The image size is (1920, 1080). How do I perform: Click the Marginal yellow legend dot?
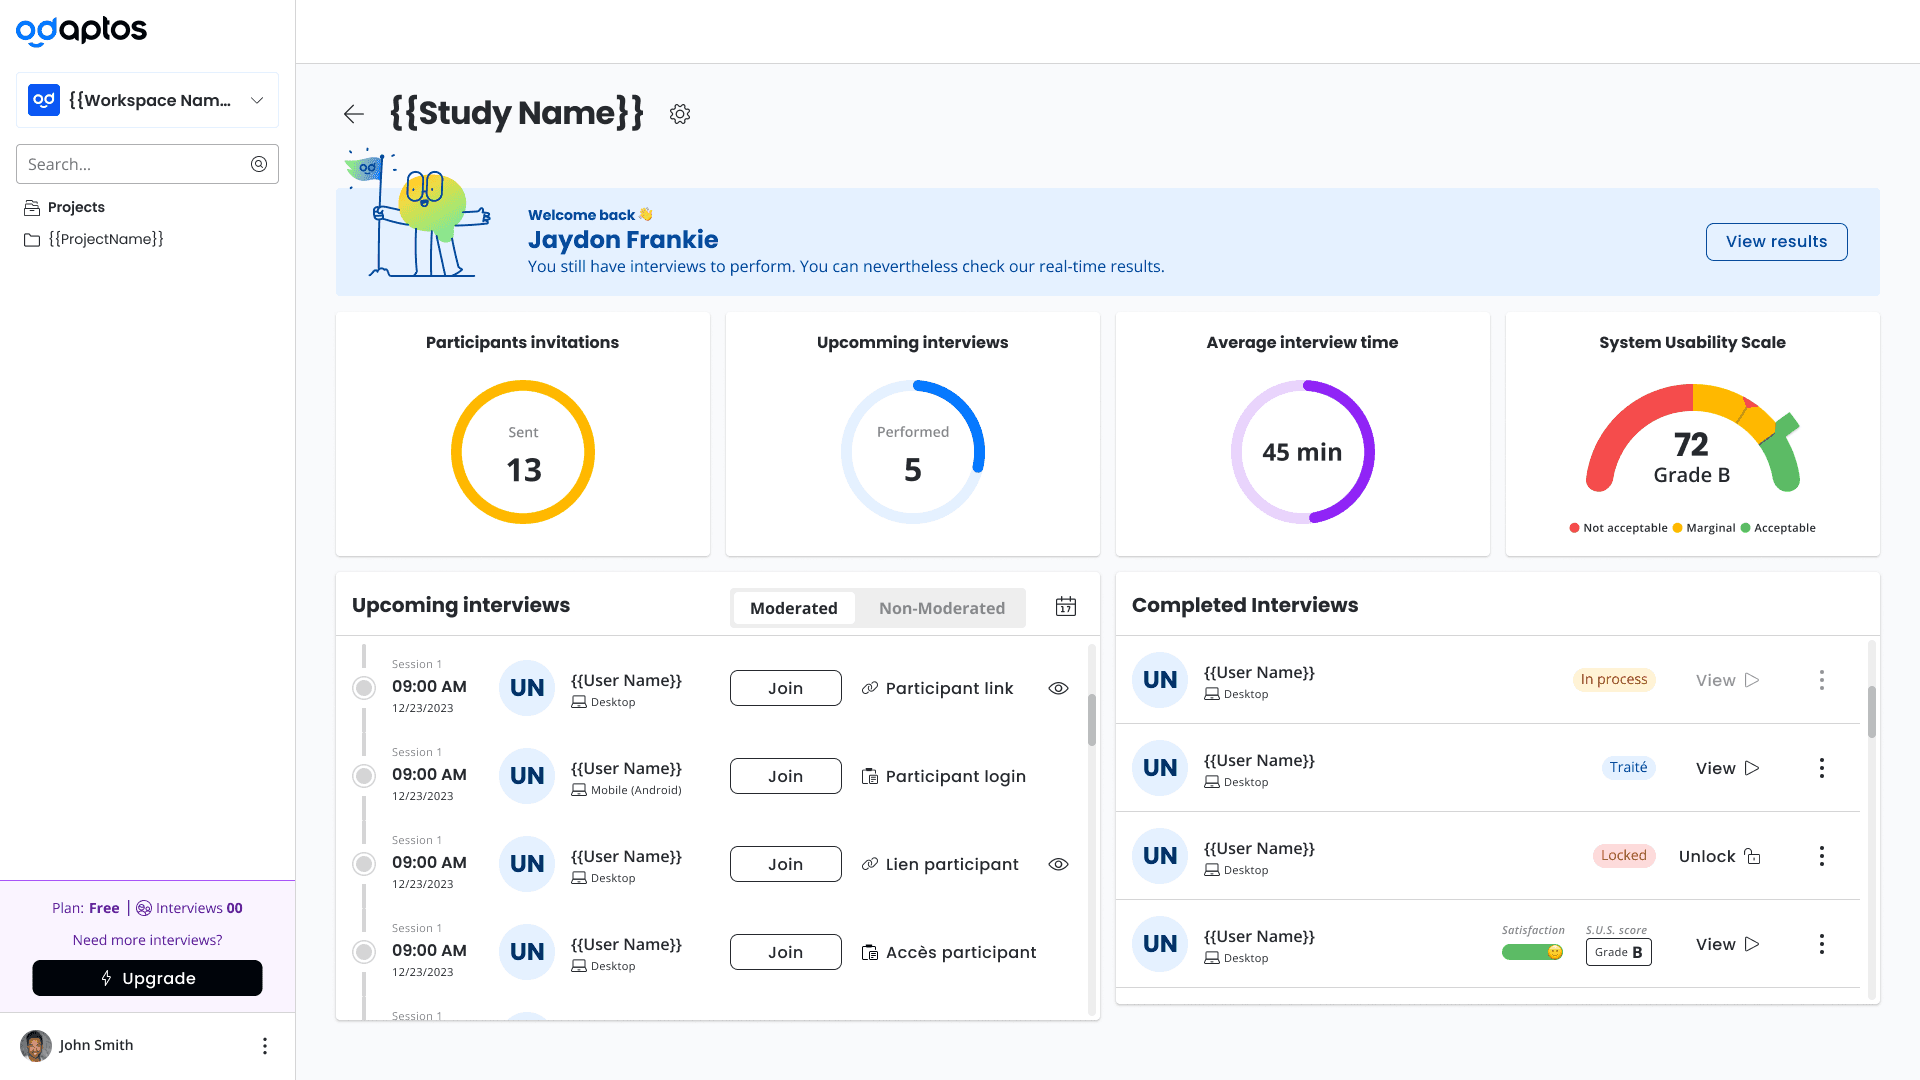(x=1677, y=528)
